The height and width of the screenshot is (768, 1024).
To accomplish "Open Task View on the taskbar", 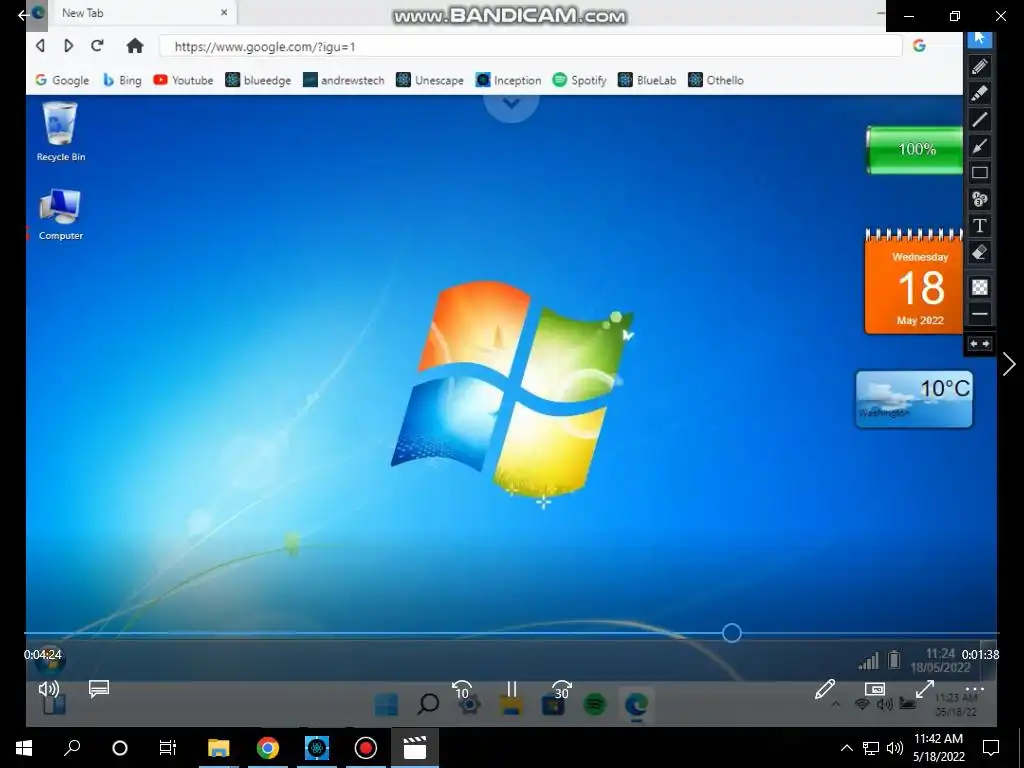I will point(168,747).
